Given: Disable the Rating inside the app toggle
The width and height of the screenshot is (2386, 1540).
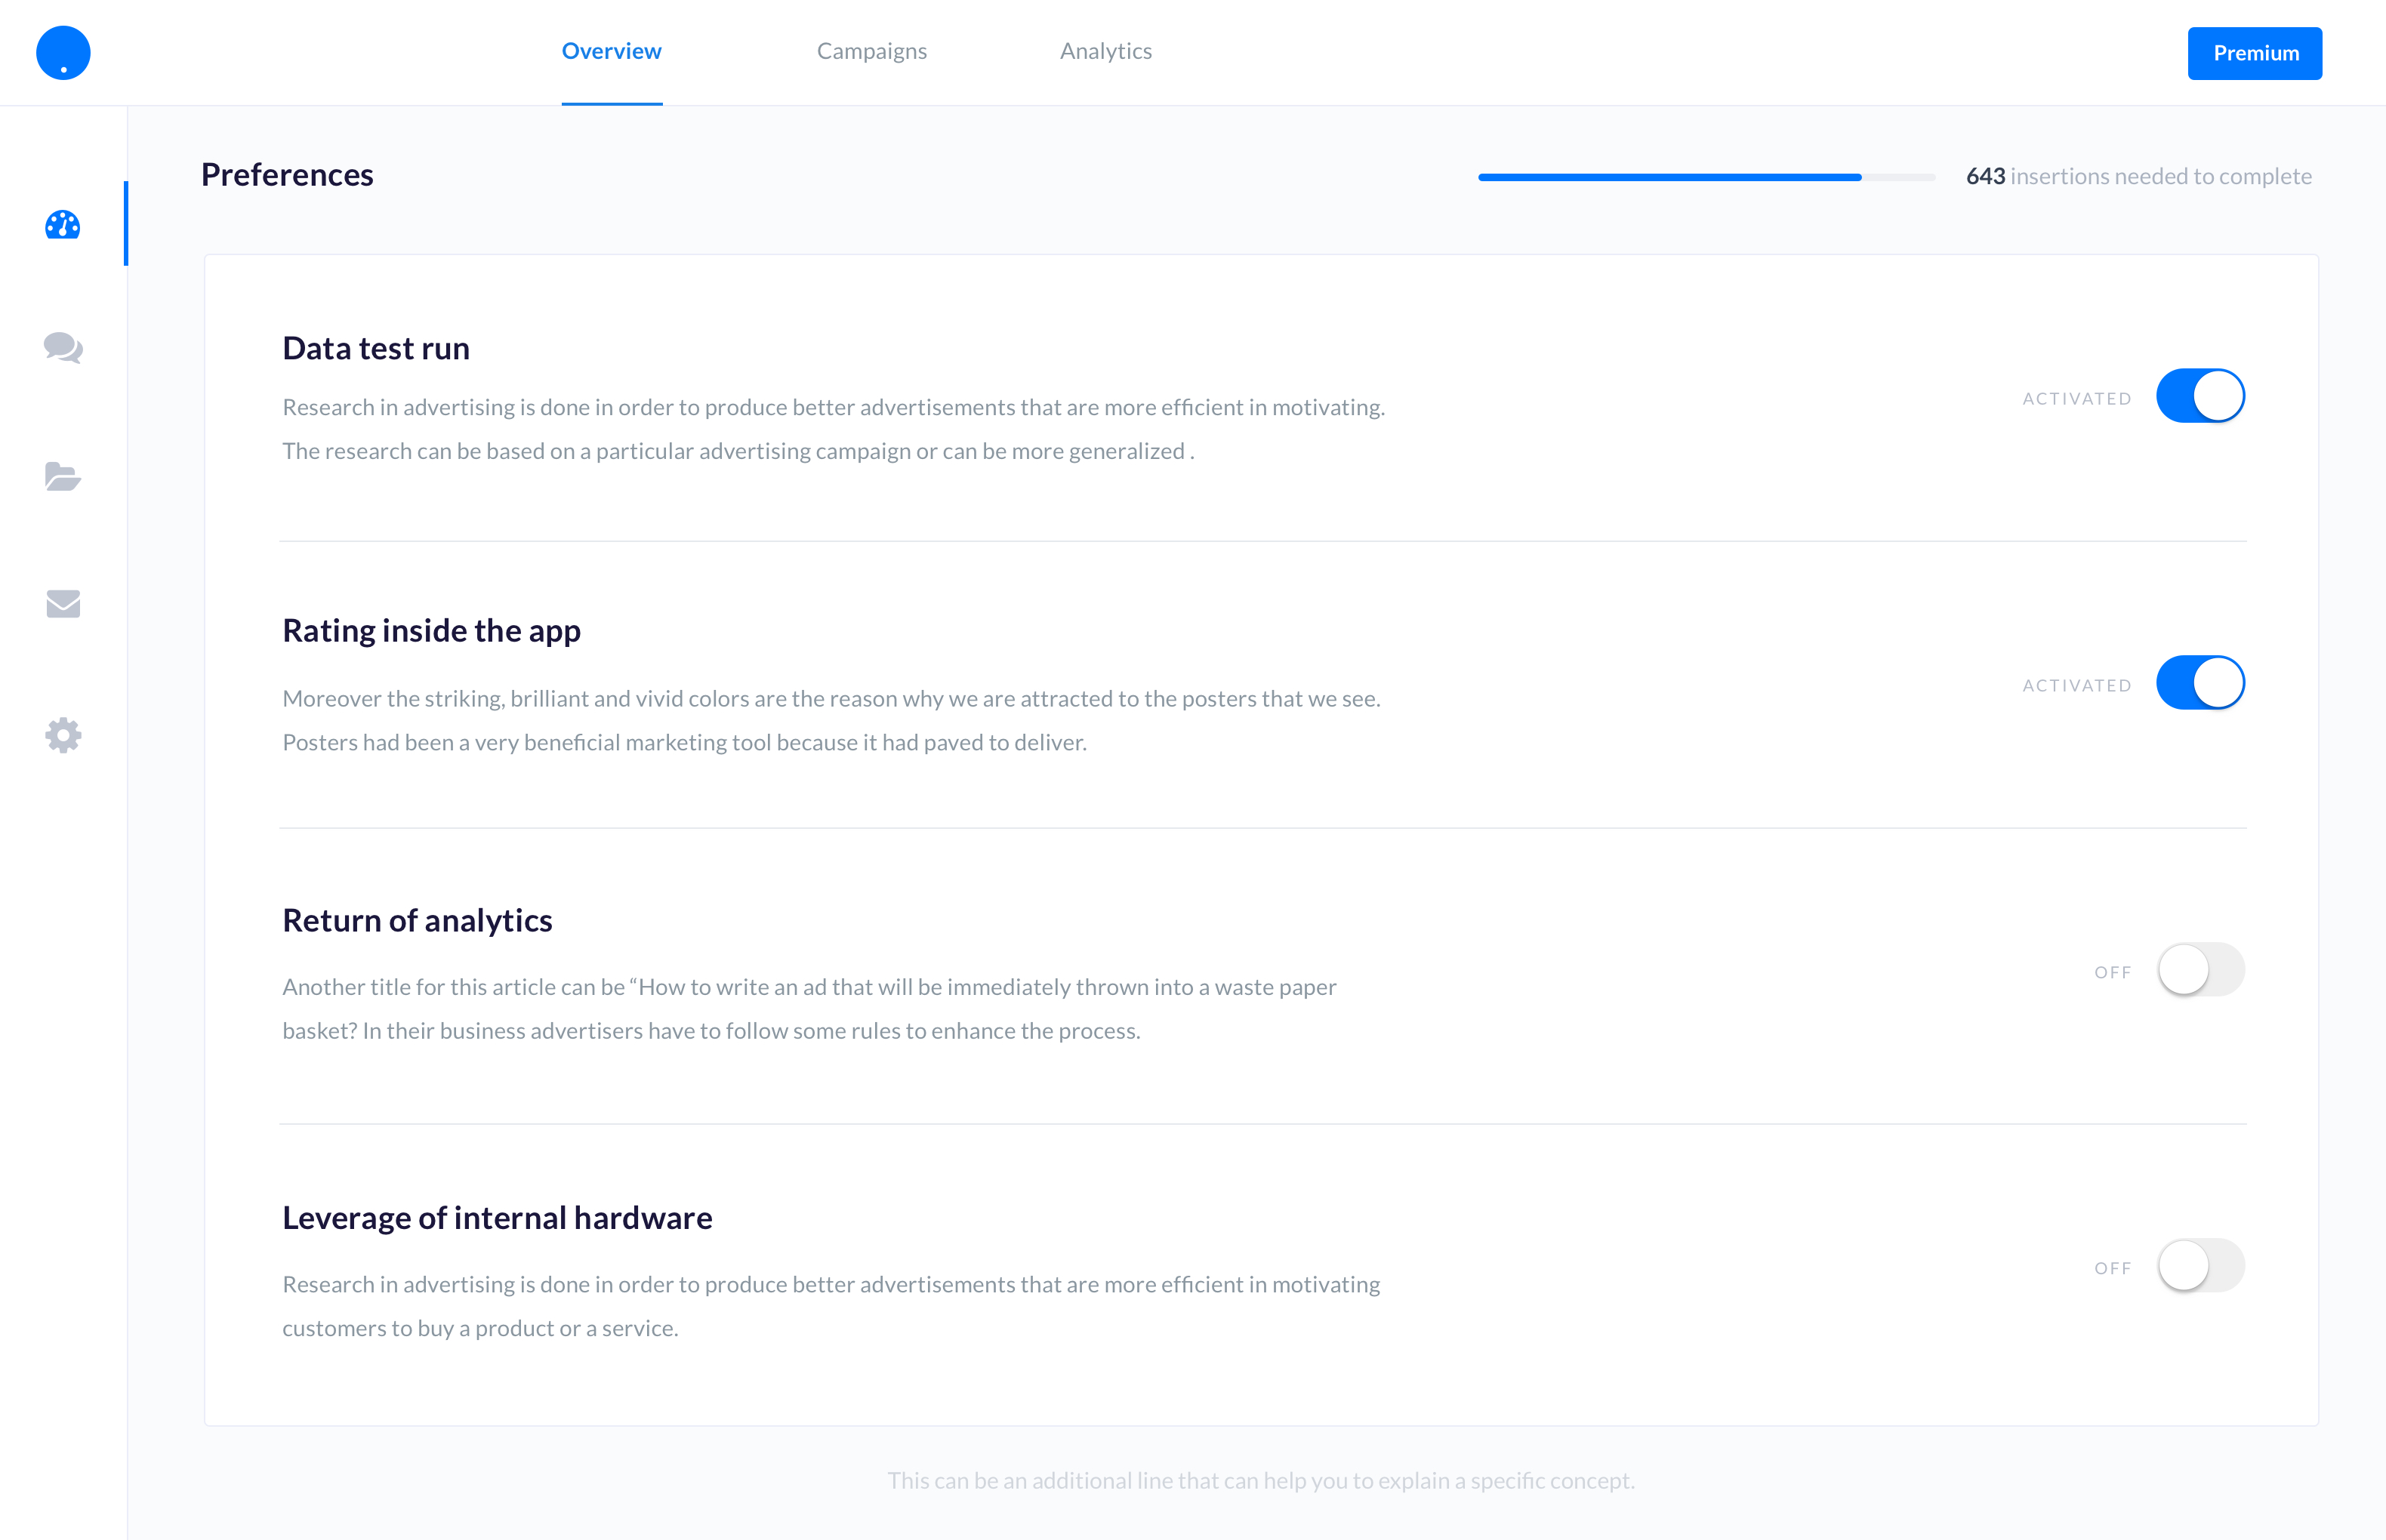Looking at the screenshot, I should (x=2200, y=683).
